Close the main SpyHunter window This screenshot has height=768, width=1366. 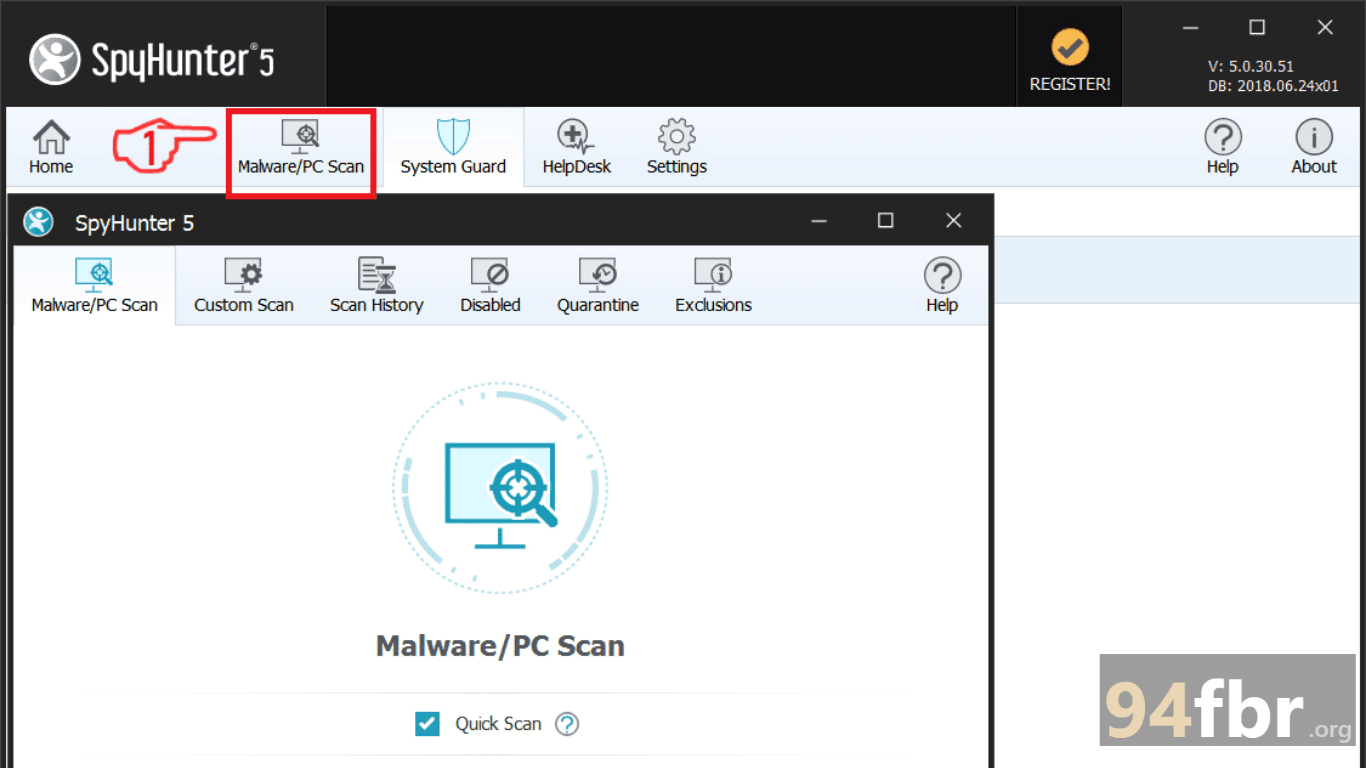click(1325, 28)
